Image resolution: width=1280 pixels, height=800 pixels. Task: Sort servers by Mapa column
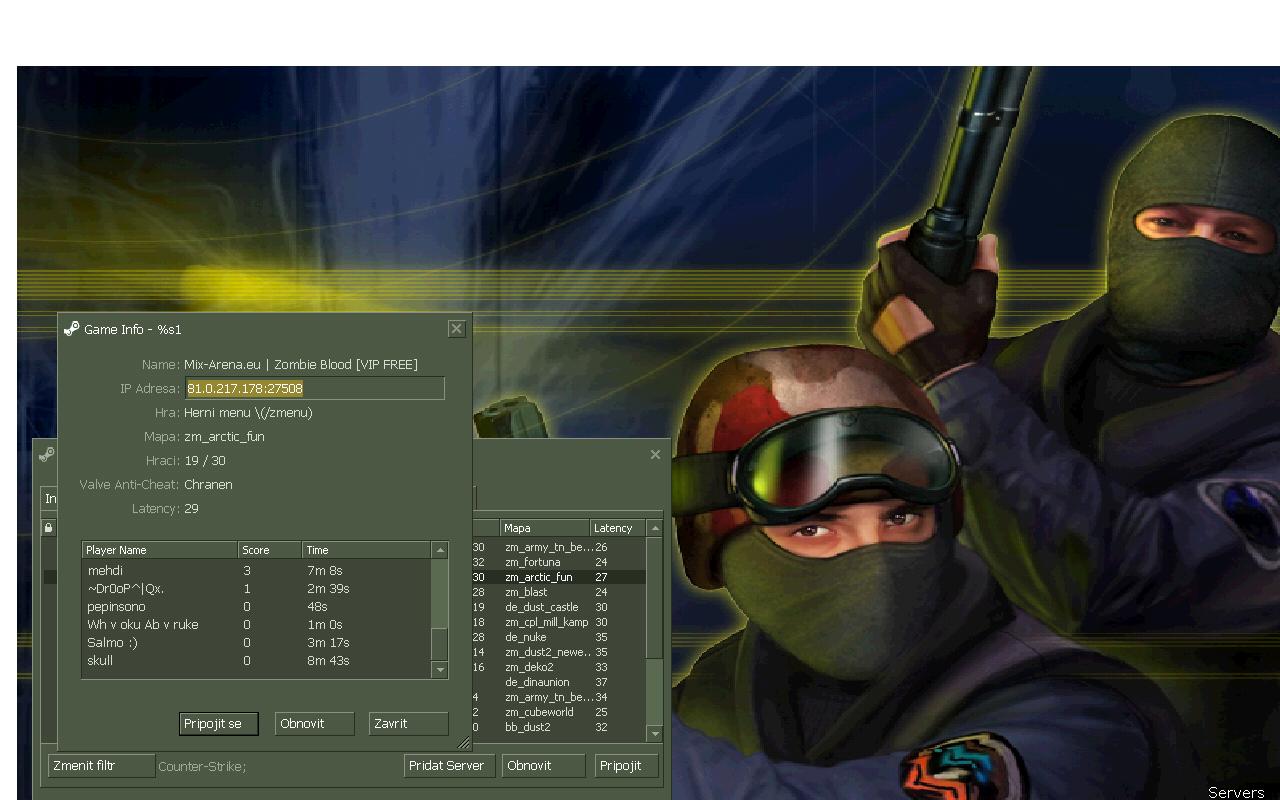pos(545,528)
